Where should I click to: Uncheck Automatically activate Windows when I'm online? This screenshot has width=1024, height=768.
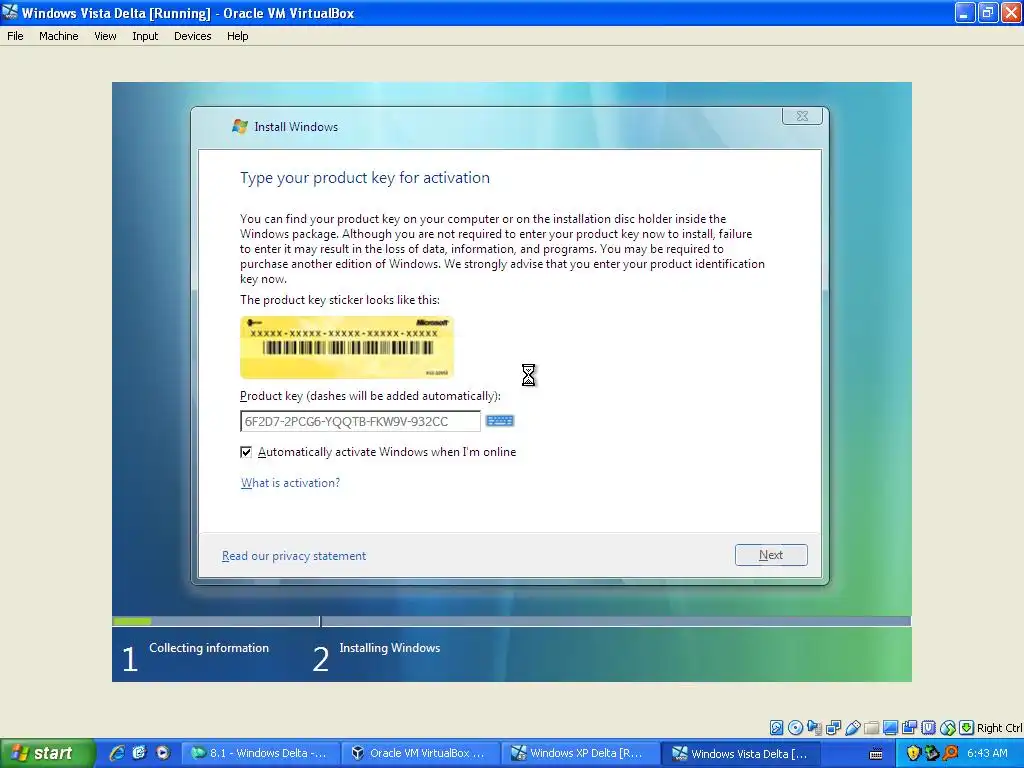pyautogui.click(x=246, y=452)
